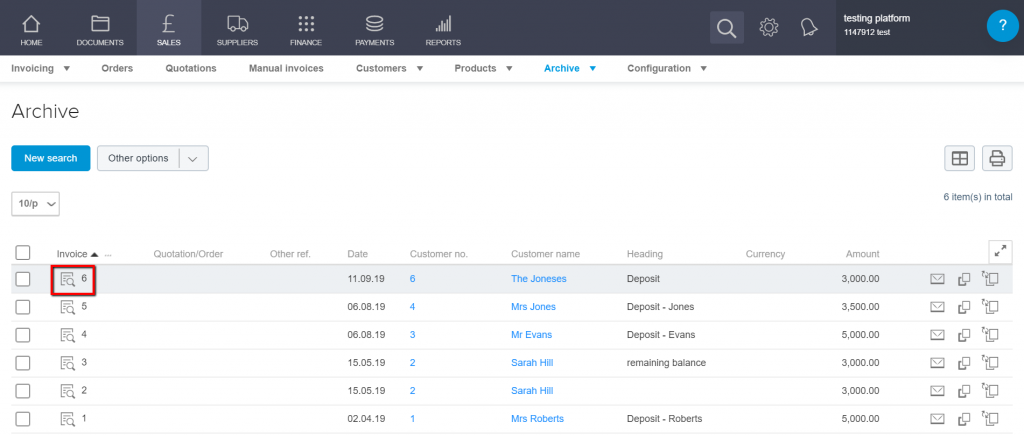Tick checkbox for invoice 3
Image resolution: width=1024 pixels, height=436 pixels.
pos(23,363)
